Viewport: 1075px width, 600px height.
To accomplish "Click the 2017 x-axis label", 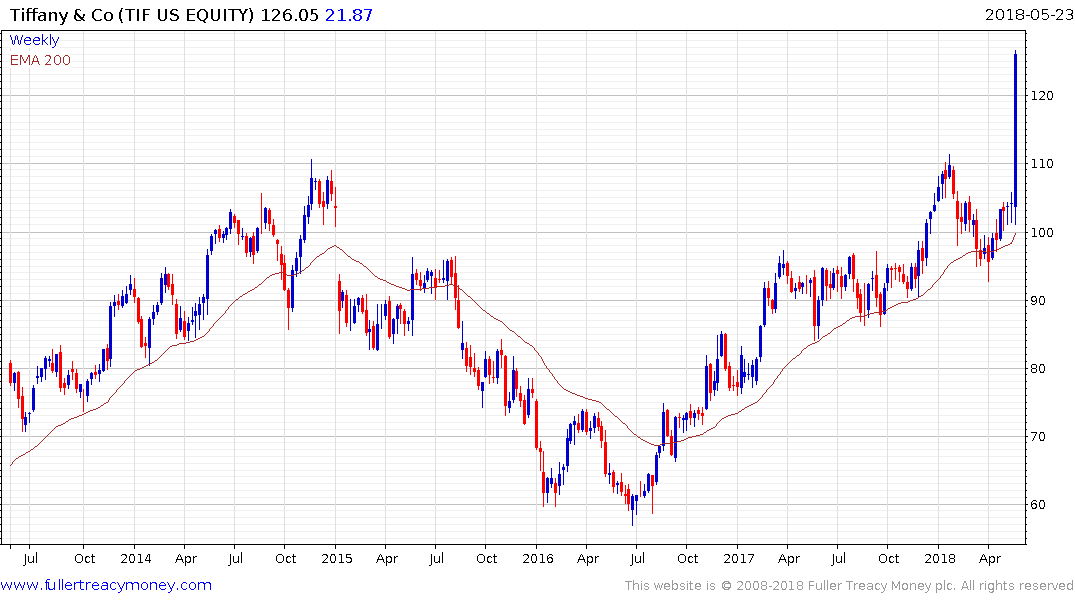I will [x=738, y=558].
